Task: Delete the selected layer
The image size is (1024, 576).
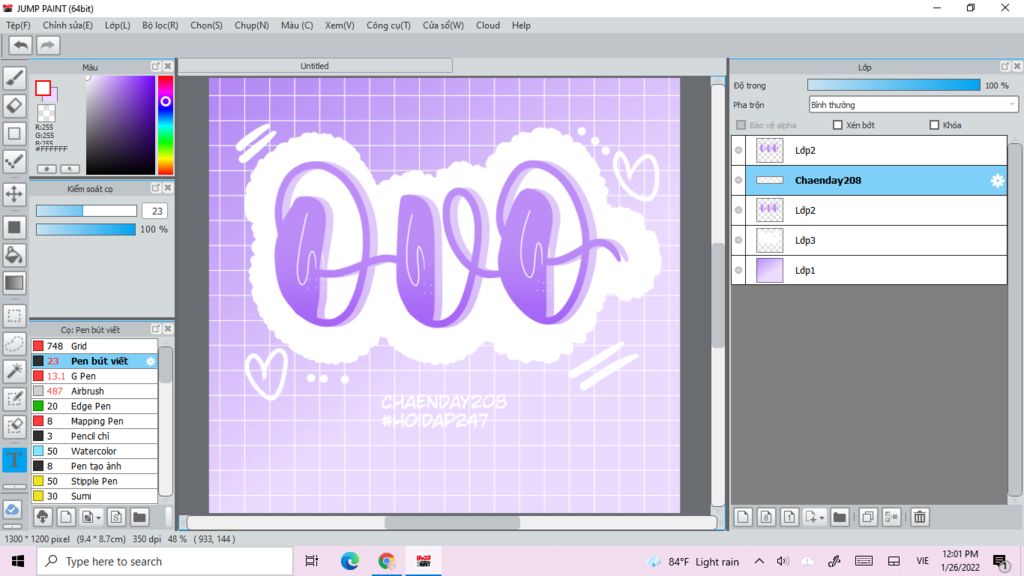Action: [920, 517]
